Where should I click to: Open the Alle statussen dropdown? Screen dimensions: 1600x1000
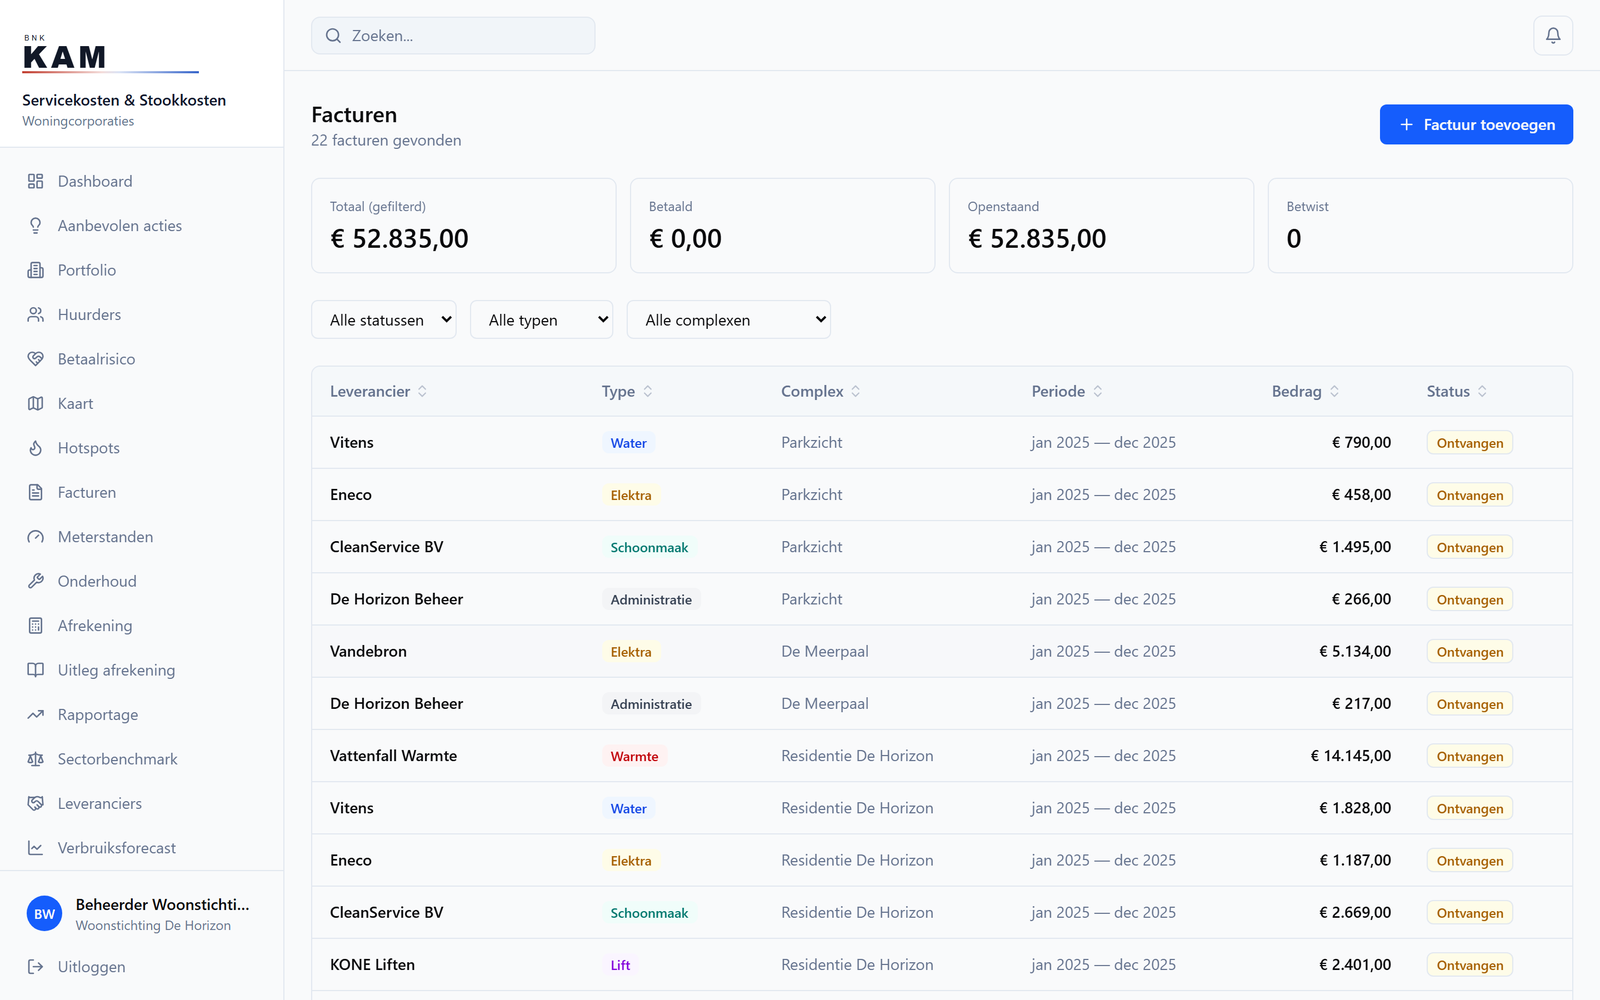[384, 320]
